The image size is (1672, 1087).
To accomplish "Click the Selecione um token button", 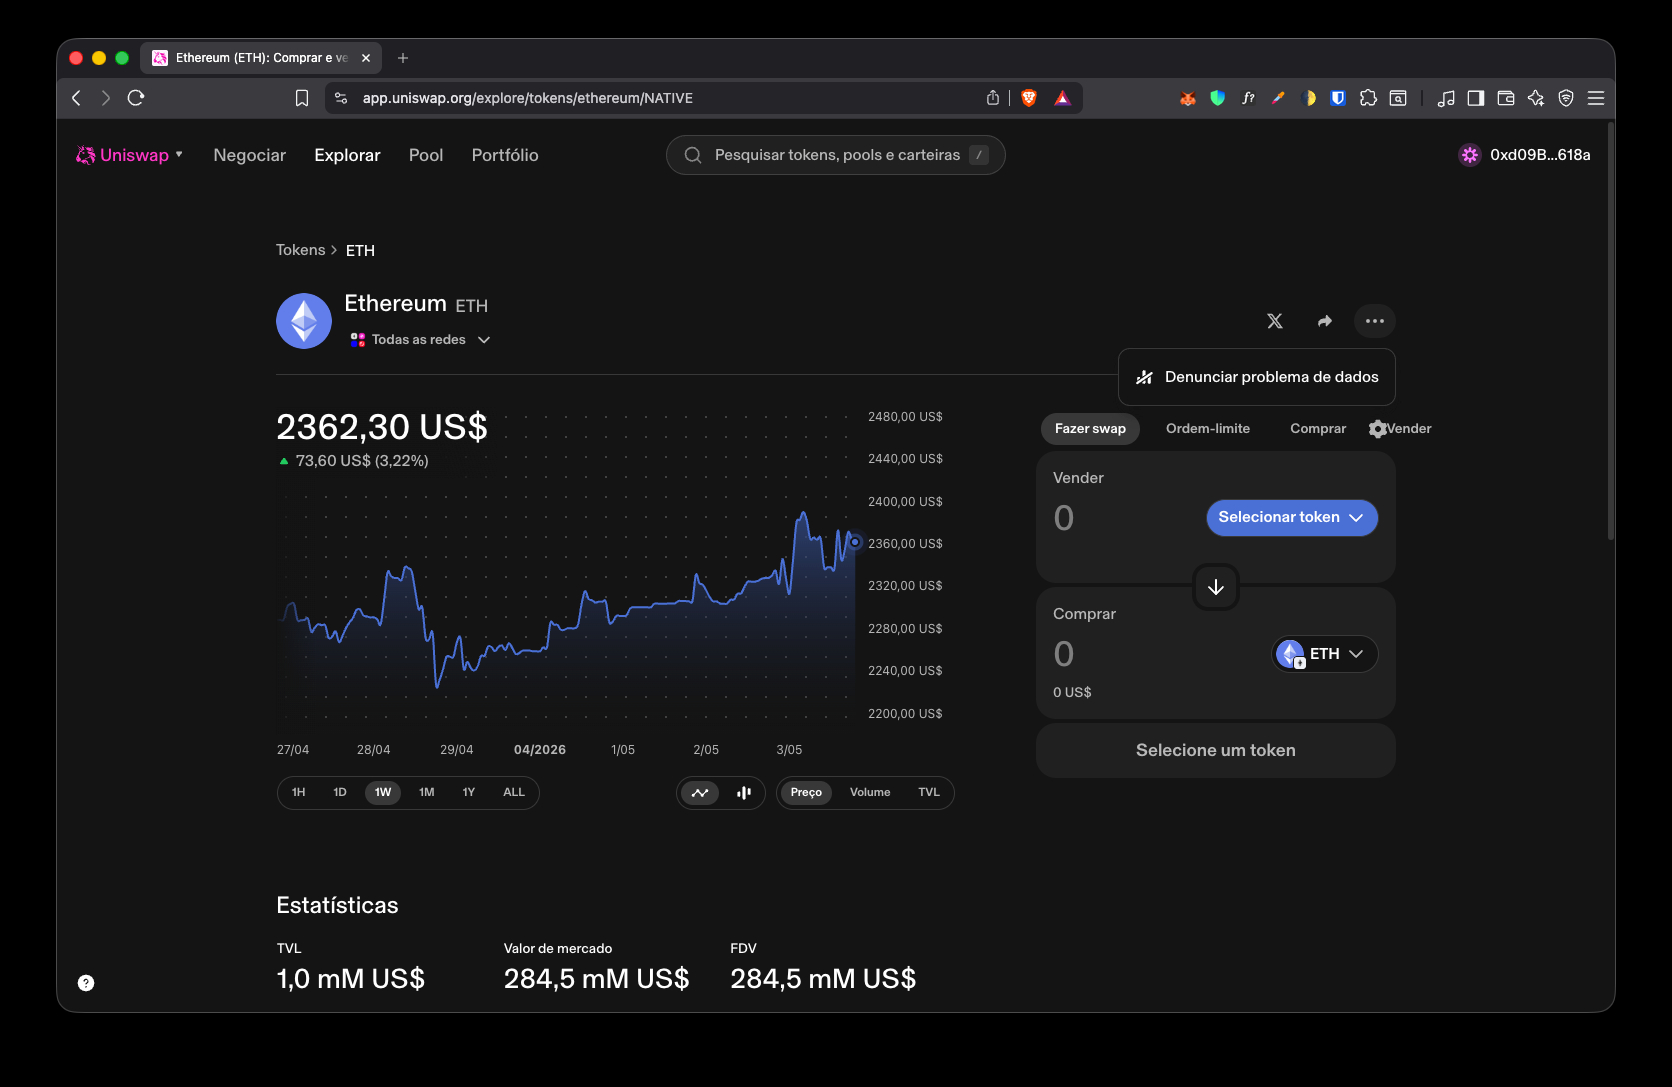I will click(x=1216, y=750).
